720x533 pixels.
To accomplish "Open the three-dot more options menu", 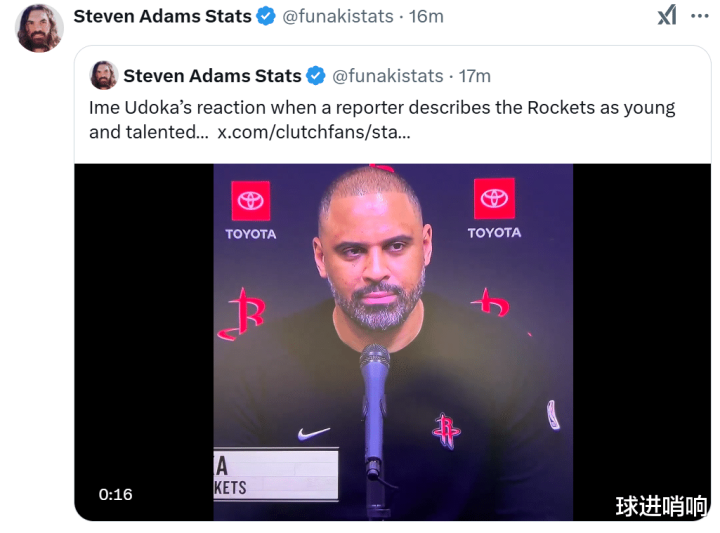I will click(x=700, y=16).
